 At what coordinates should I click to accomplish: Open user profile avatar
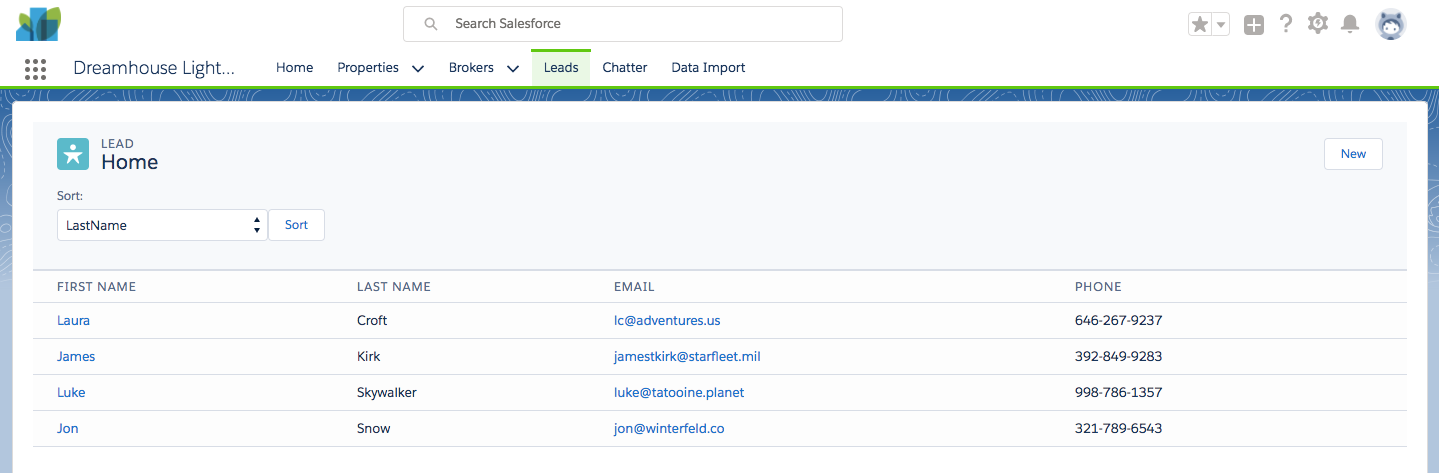1391,25
